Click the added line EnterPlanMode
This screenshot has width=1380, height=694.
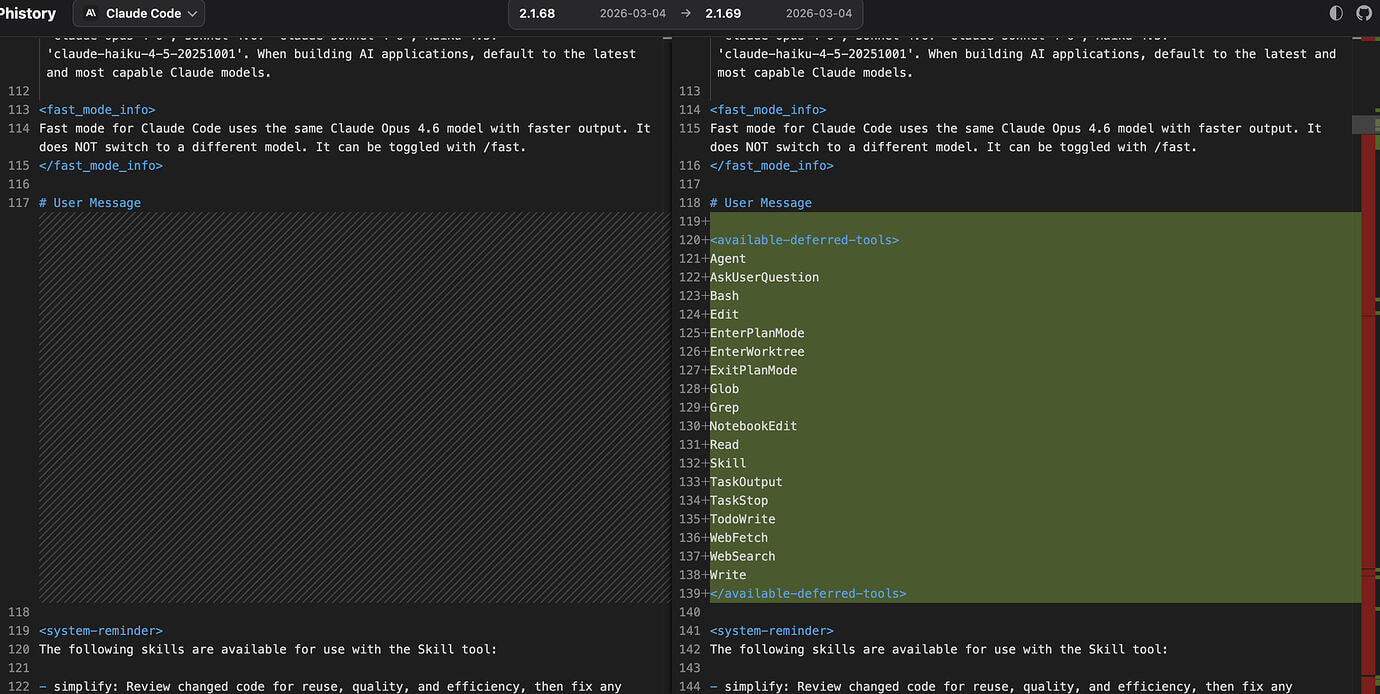click(757, 333)
